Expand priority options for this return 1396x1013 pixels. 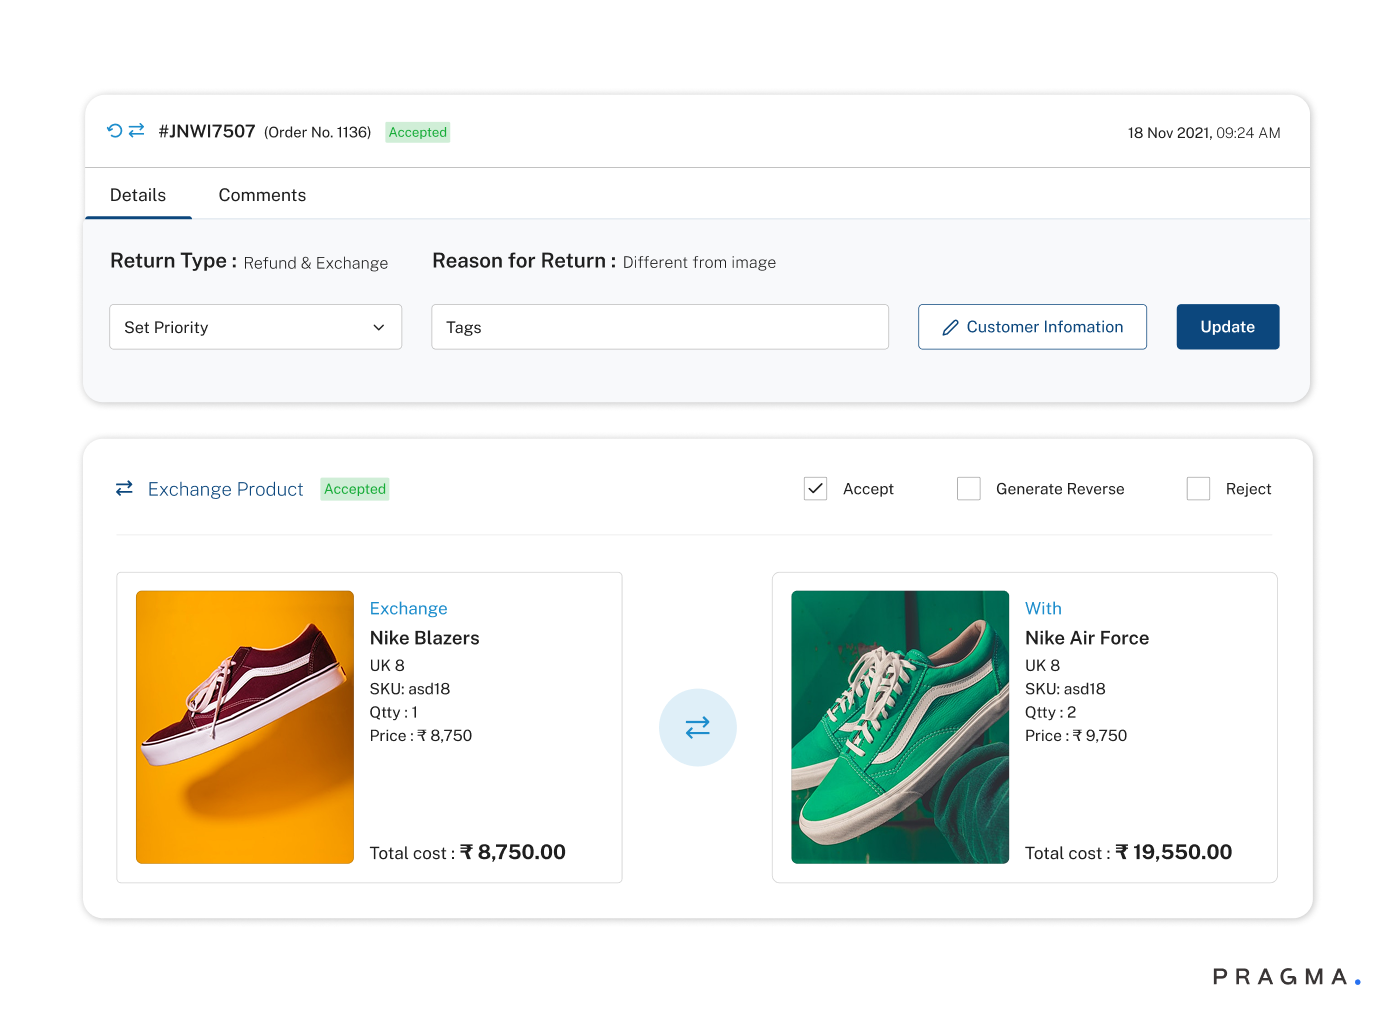click(255, 327)
